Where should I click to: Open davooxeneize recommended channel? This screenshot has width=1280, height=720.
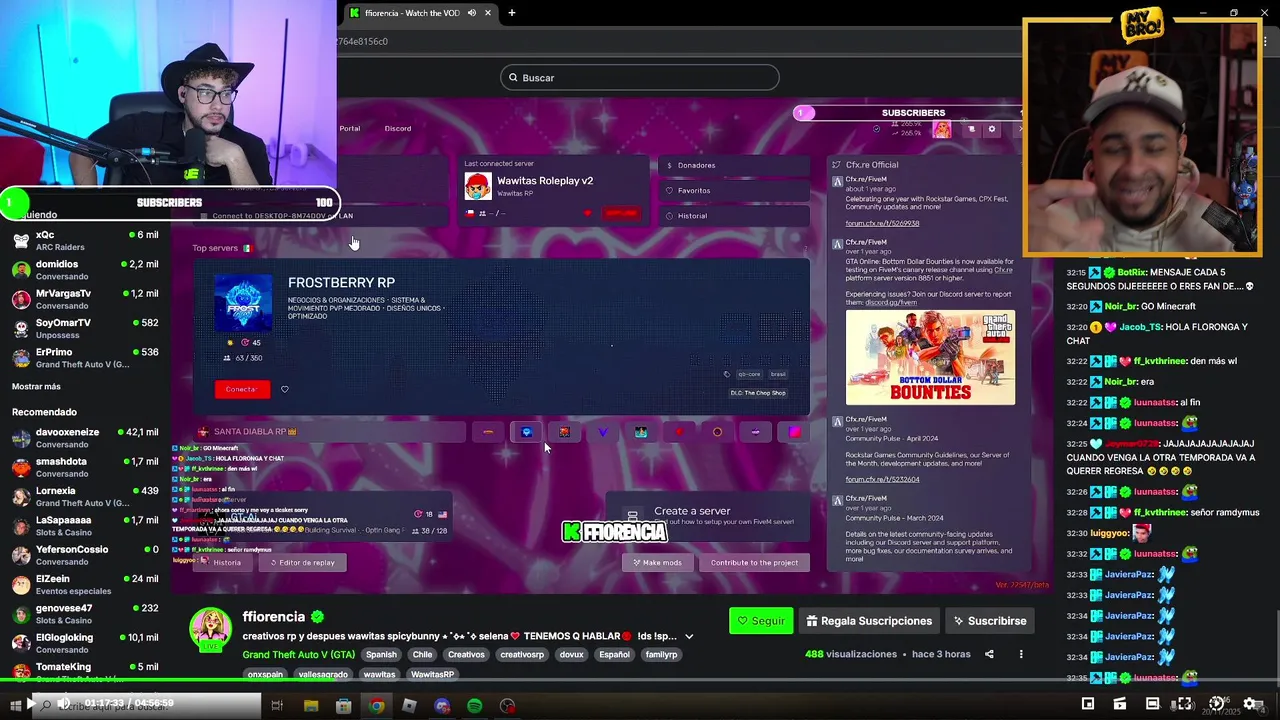84,438
